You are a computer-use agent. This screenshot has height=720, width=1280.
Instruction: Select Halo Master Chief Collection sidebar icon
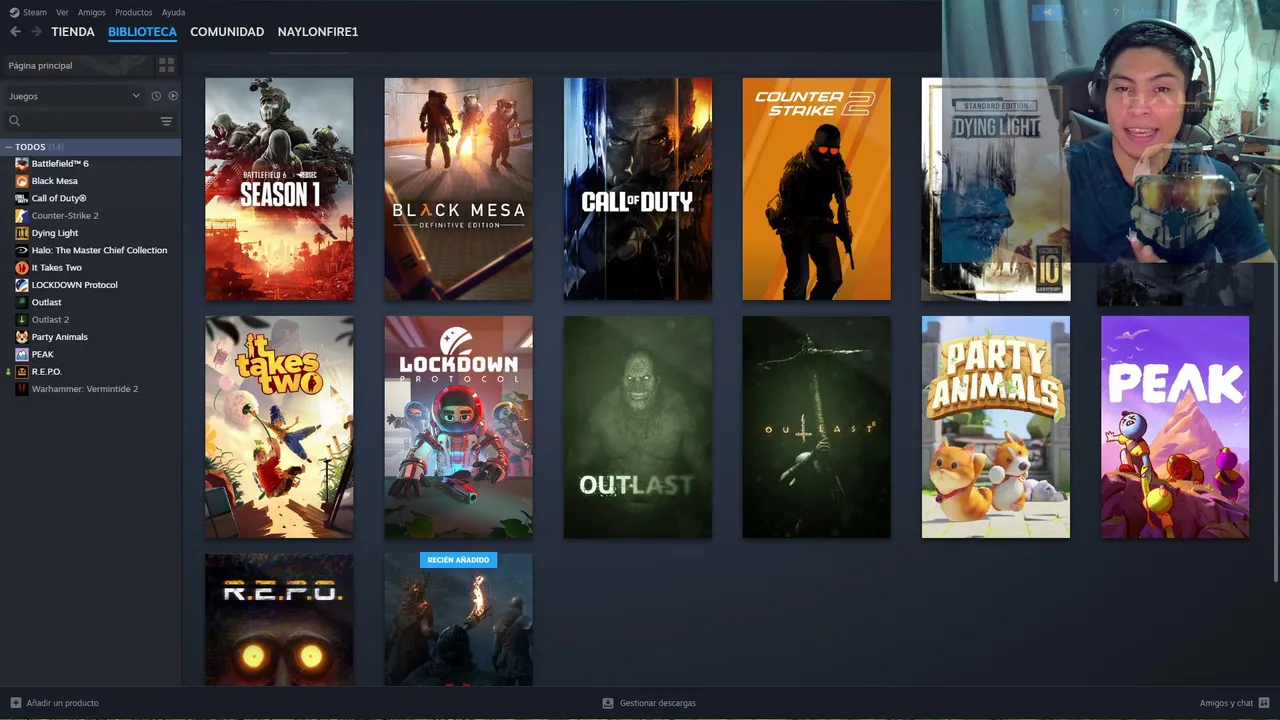[22, 250]
